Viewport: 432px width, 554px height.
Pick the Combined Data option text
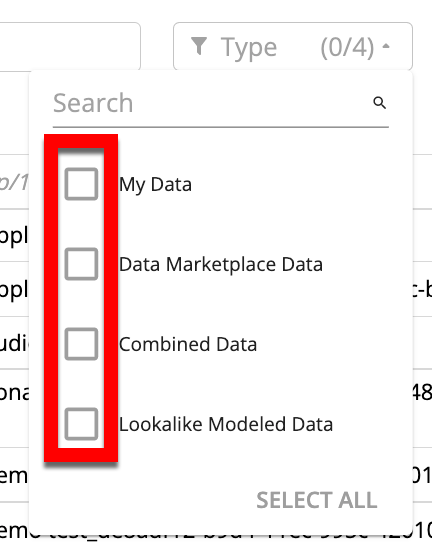[x=188, y=344]
